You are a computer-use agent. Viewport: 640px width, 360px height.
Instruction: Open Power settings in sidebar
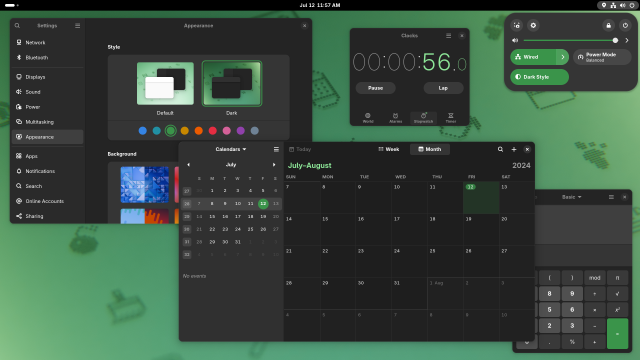[47, 107]
